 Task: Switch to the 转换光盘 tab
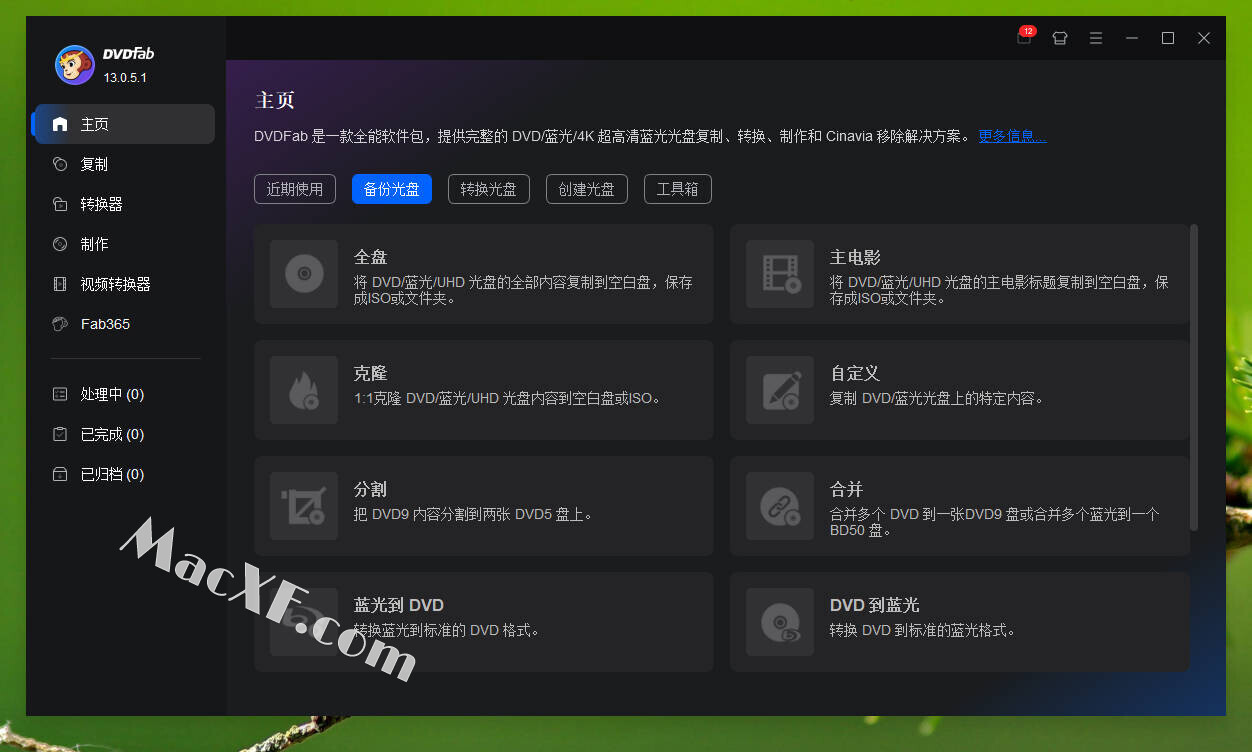pyautogui.click(x=489, y=189)
